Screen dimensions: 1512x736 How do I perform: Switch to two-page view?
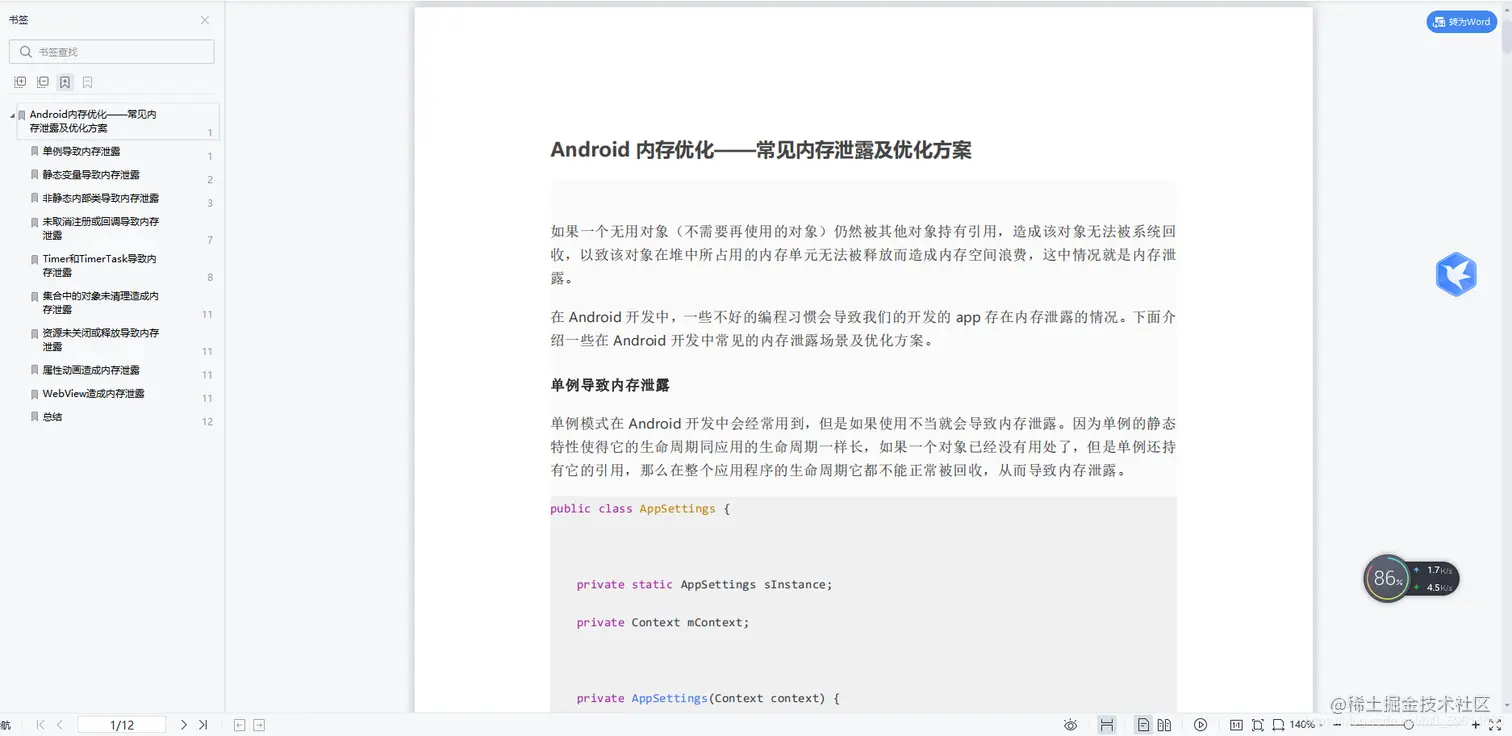[1164, 725]
